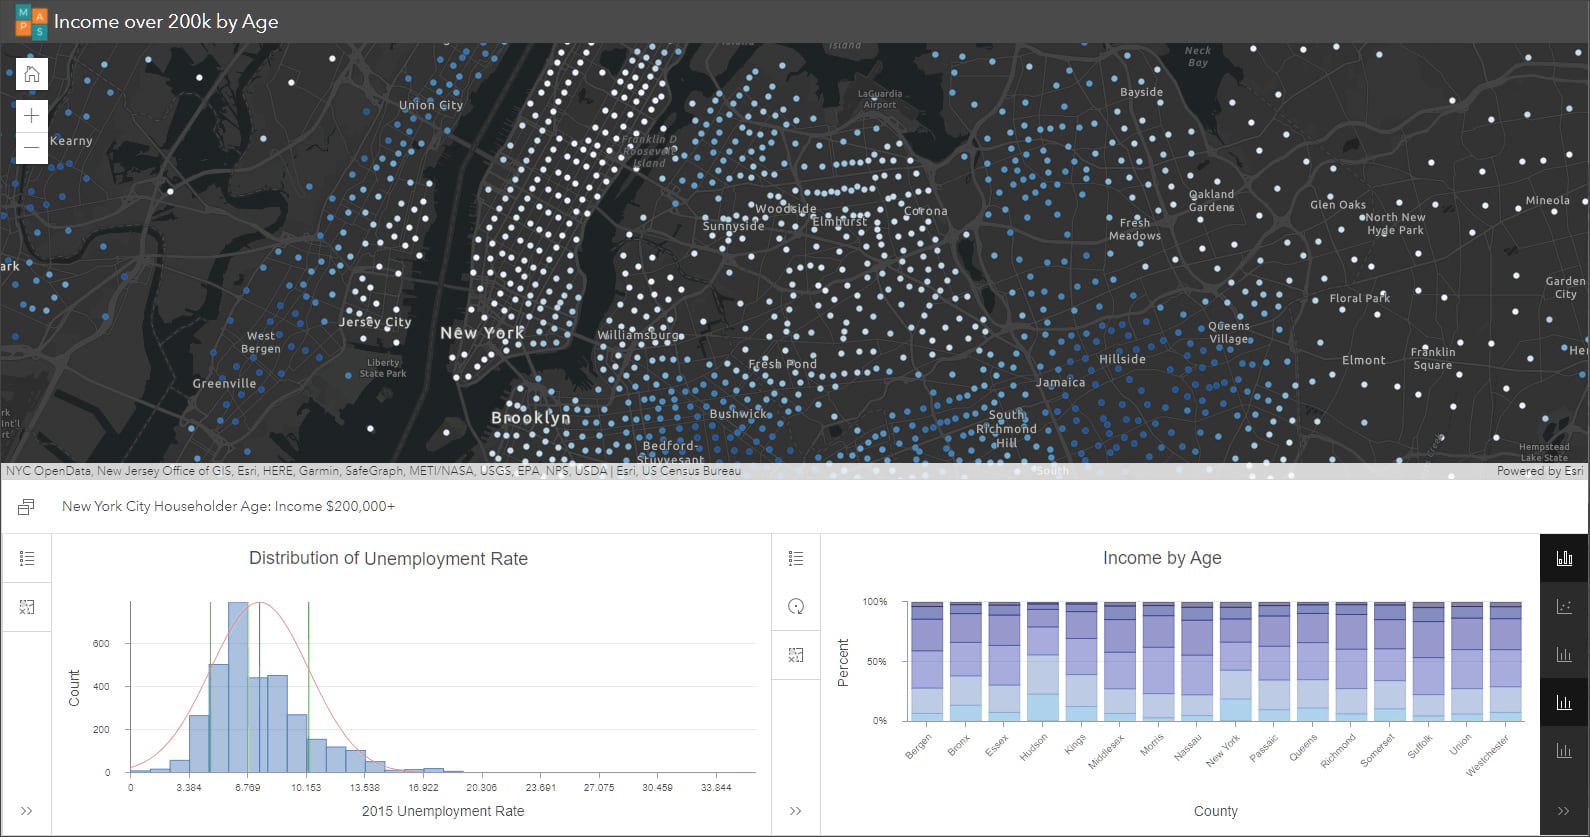The height and width of the screenshot is (837, 1590).
Task: Click the Suffolk axis label
Action: click(x=1420, y=746)
